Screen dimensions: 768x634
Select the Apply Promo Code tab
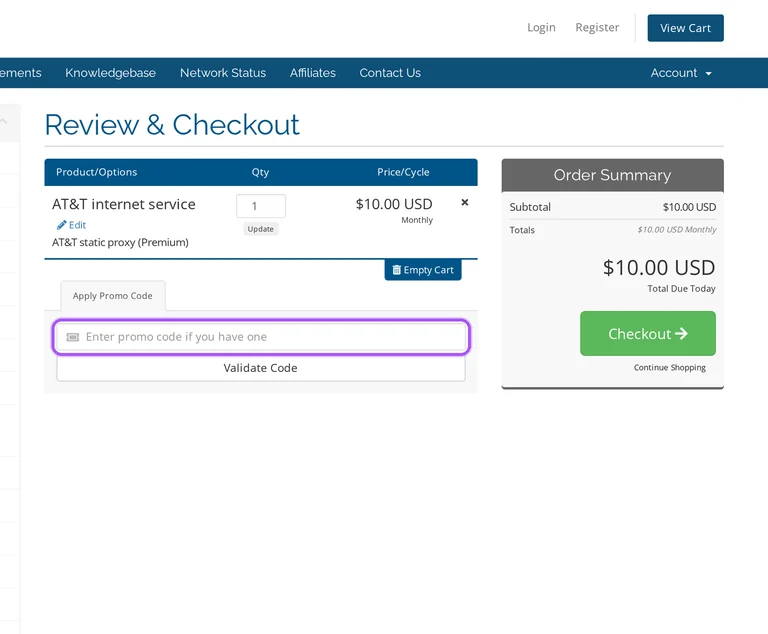(113, 296)
